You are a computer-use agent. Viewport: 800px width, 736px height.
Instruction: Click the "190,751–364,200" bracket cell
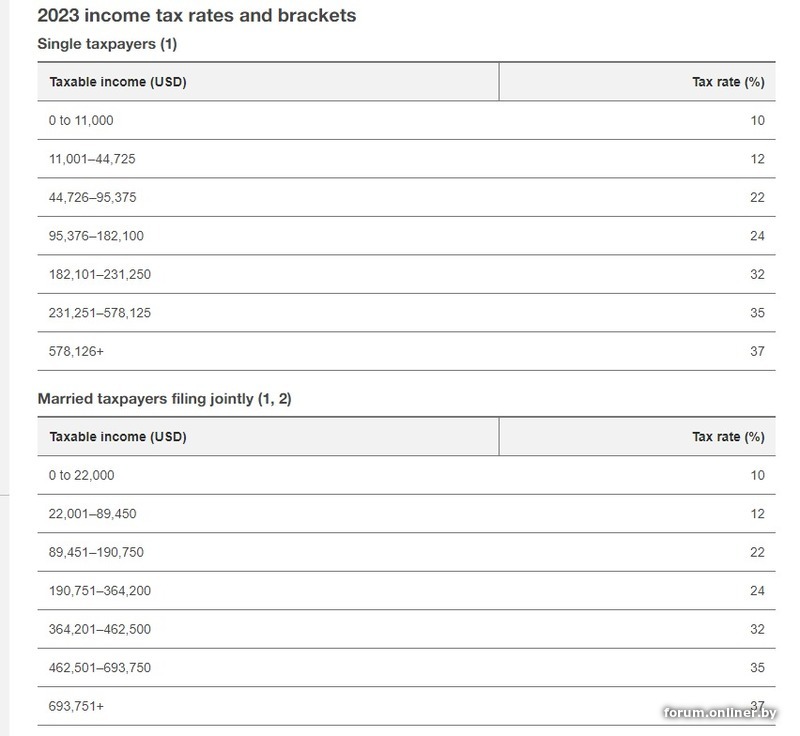click(x=99, y=591)
